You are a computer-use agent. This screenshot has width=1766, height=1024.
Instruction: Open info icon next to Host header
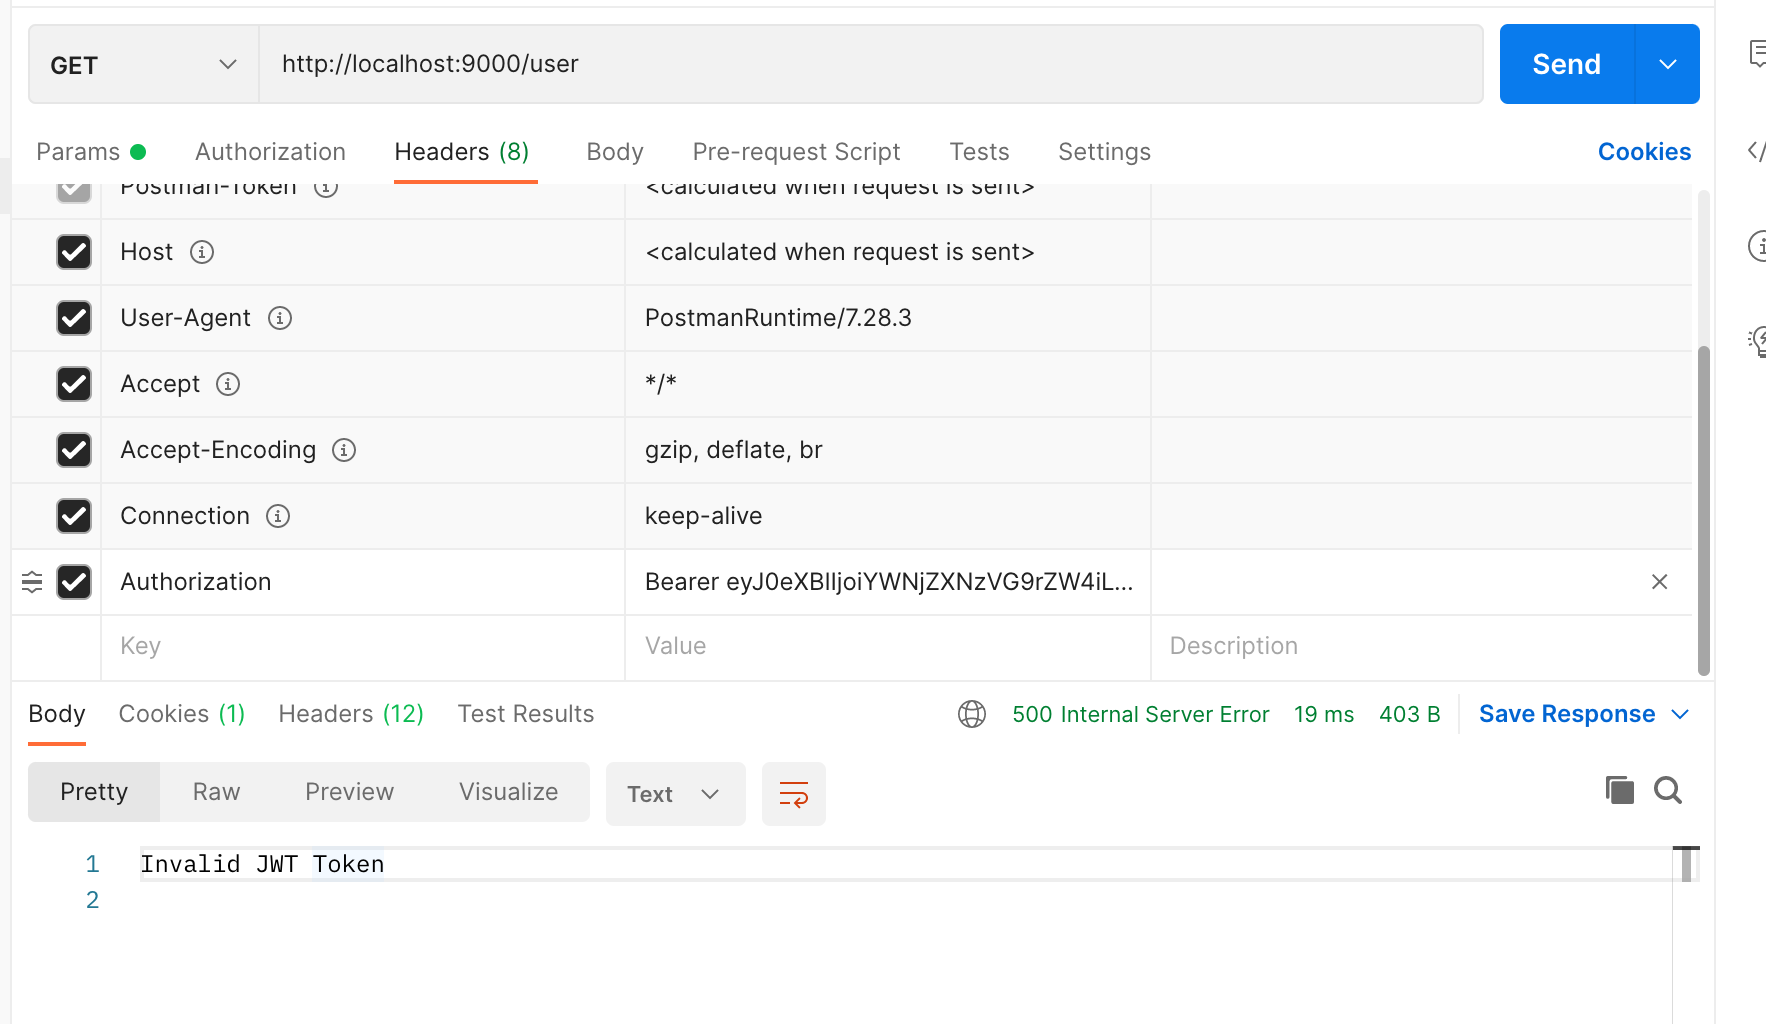[x=202, y=252]
